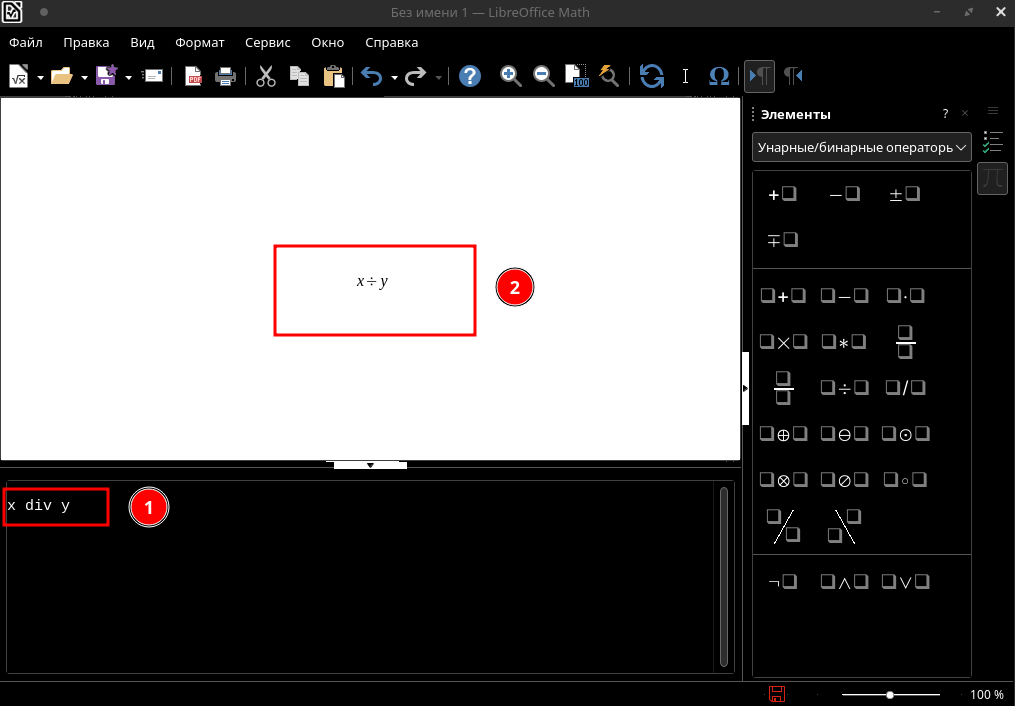Open sidebar settings hamburger button
The image size is (1015, 706).
click(x=993, y=111)
